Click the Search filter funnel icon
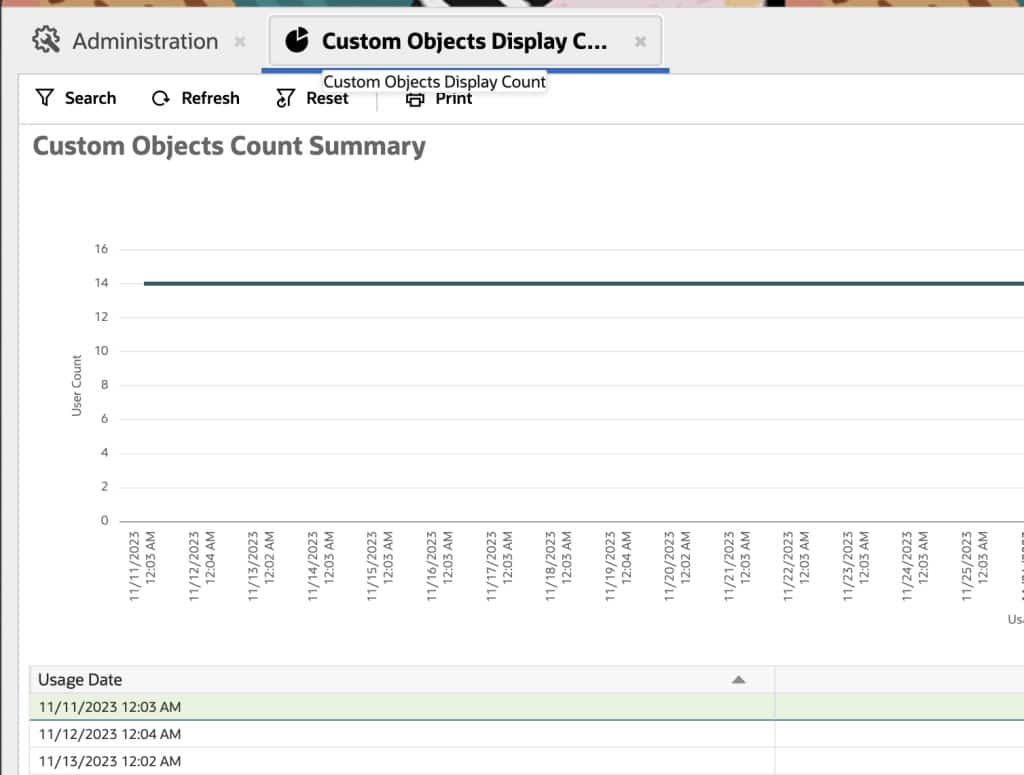1024x775 pixels. click(x=45, y=97)
